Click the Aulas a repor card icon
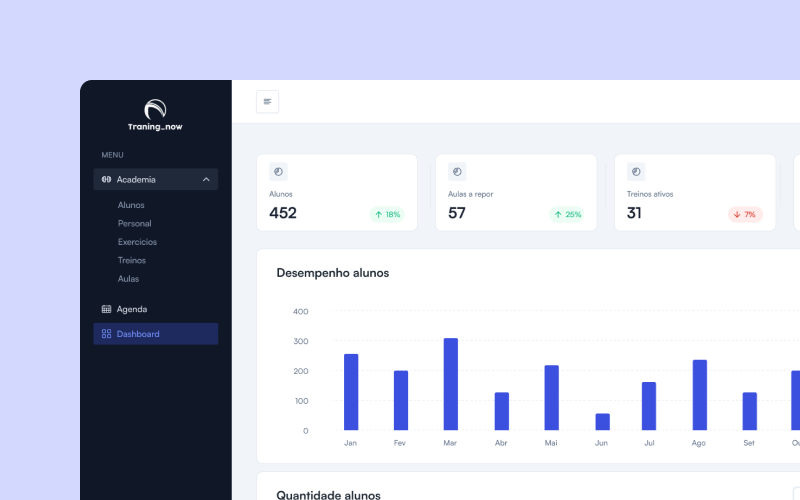 click(x=457, y=171)
